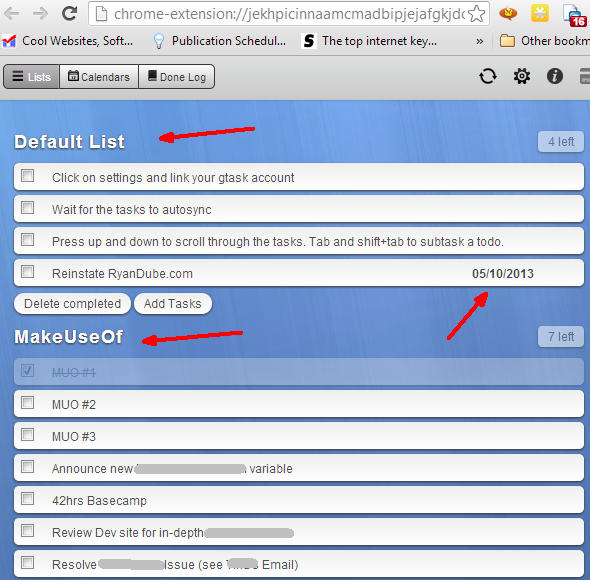
Task: Click the Reinstate RyanDube.com task text
Action: click(122, 274)
